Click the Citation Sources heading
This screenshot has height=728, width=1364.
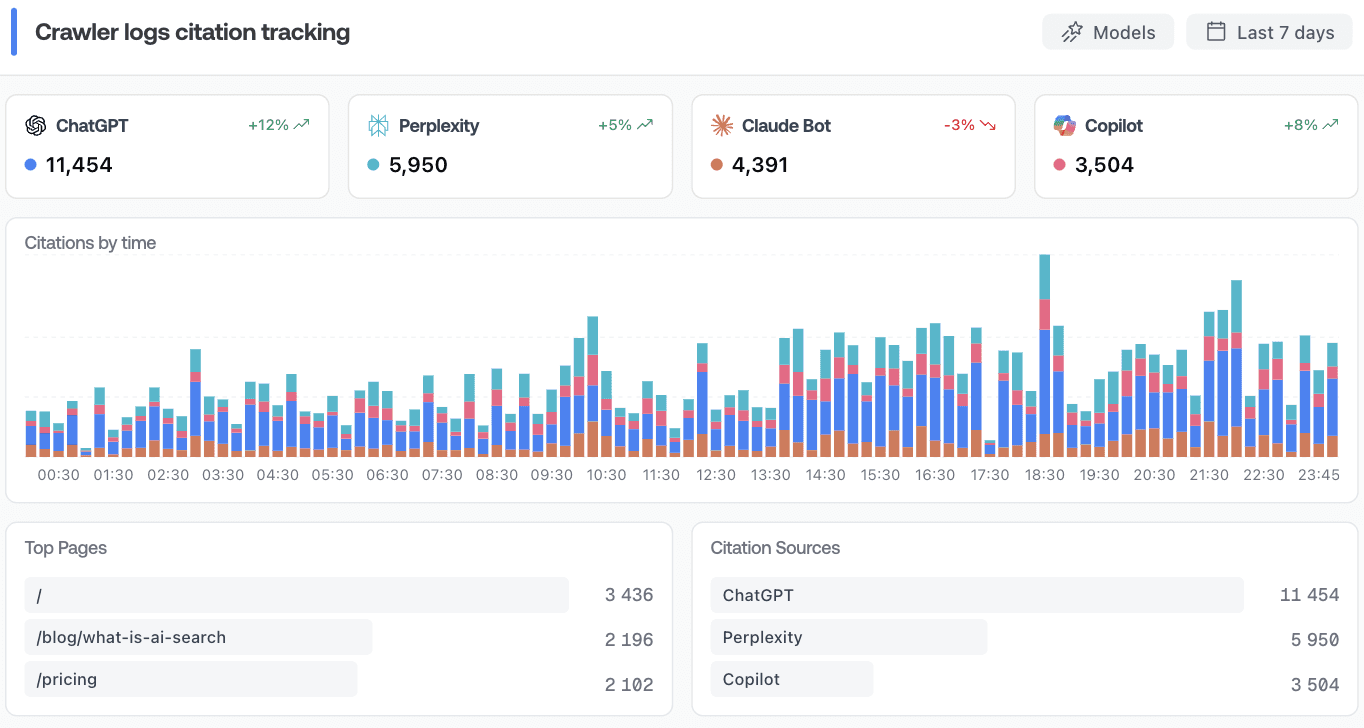pyautogui.click(x=775, y=548)
